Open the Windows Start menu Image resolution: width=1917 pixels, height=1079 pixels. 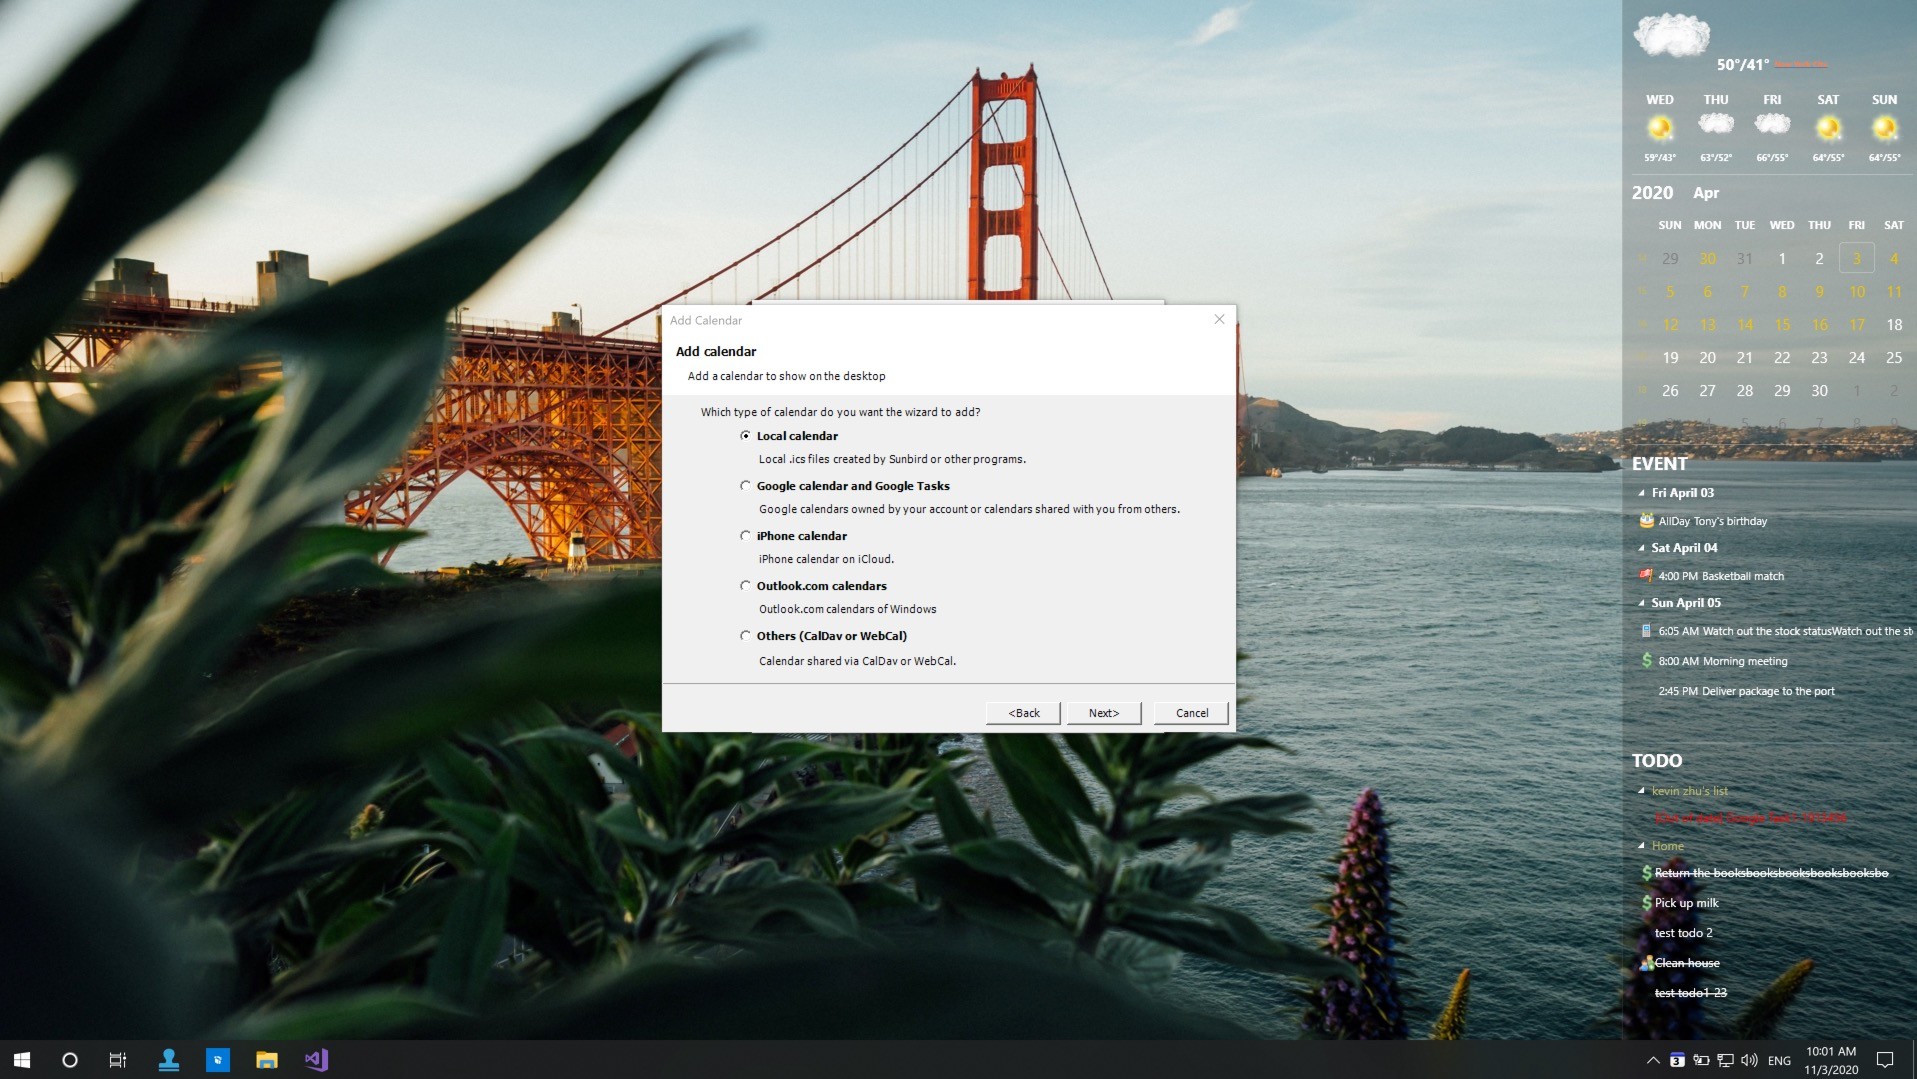pyautogui.click(x=20, y=1059)
